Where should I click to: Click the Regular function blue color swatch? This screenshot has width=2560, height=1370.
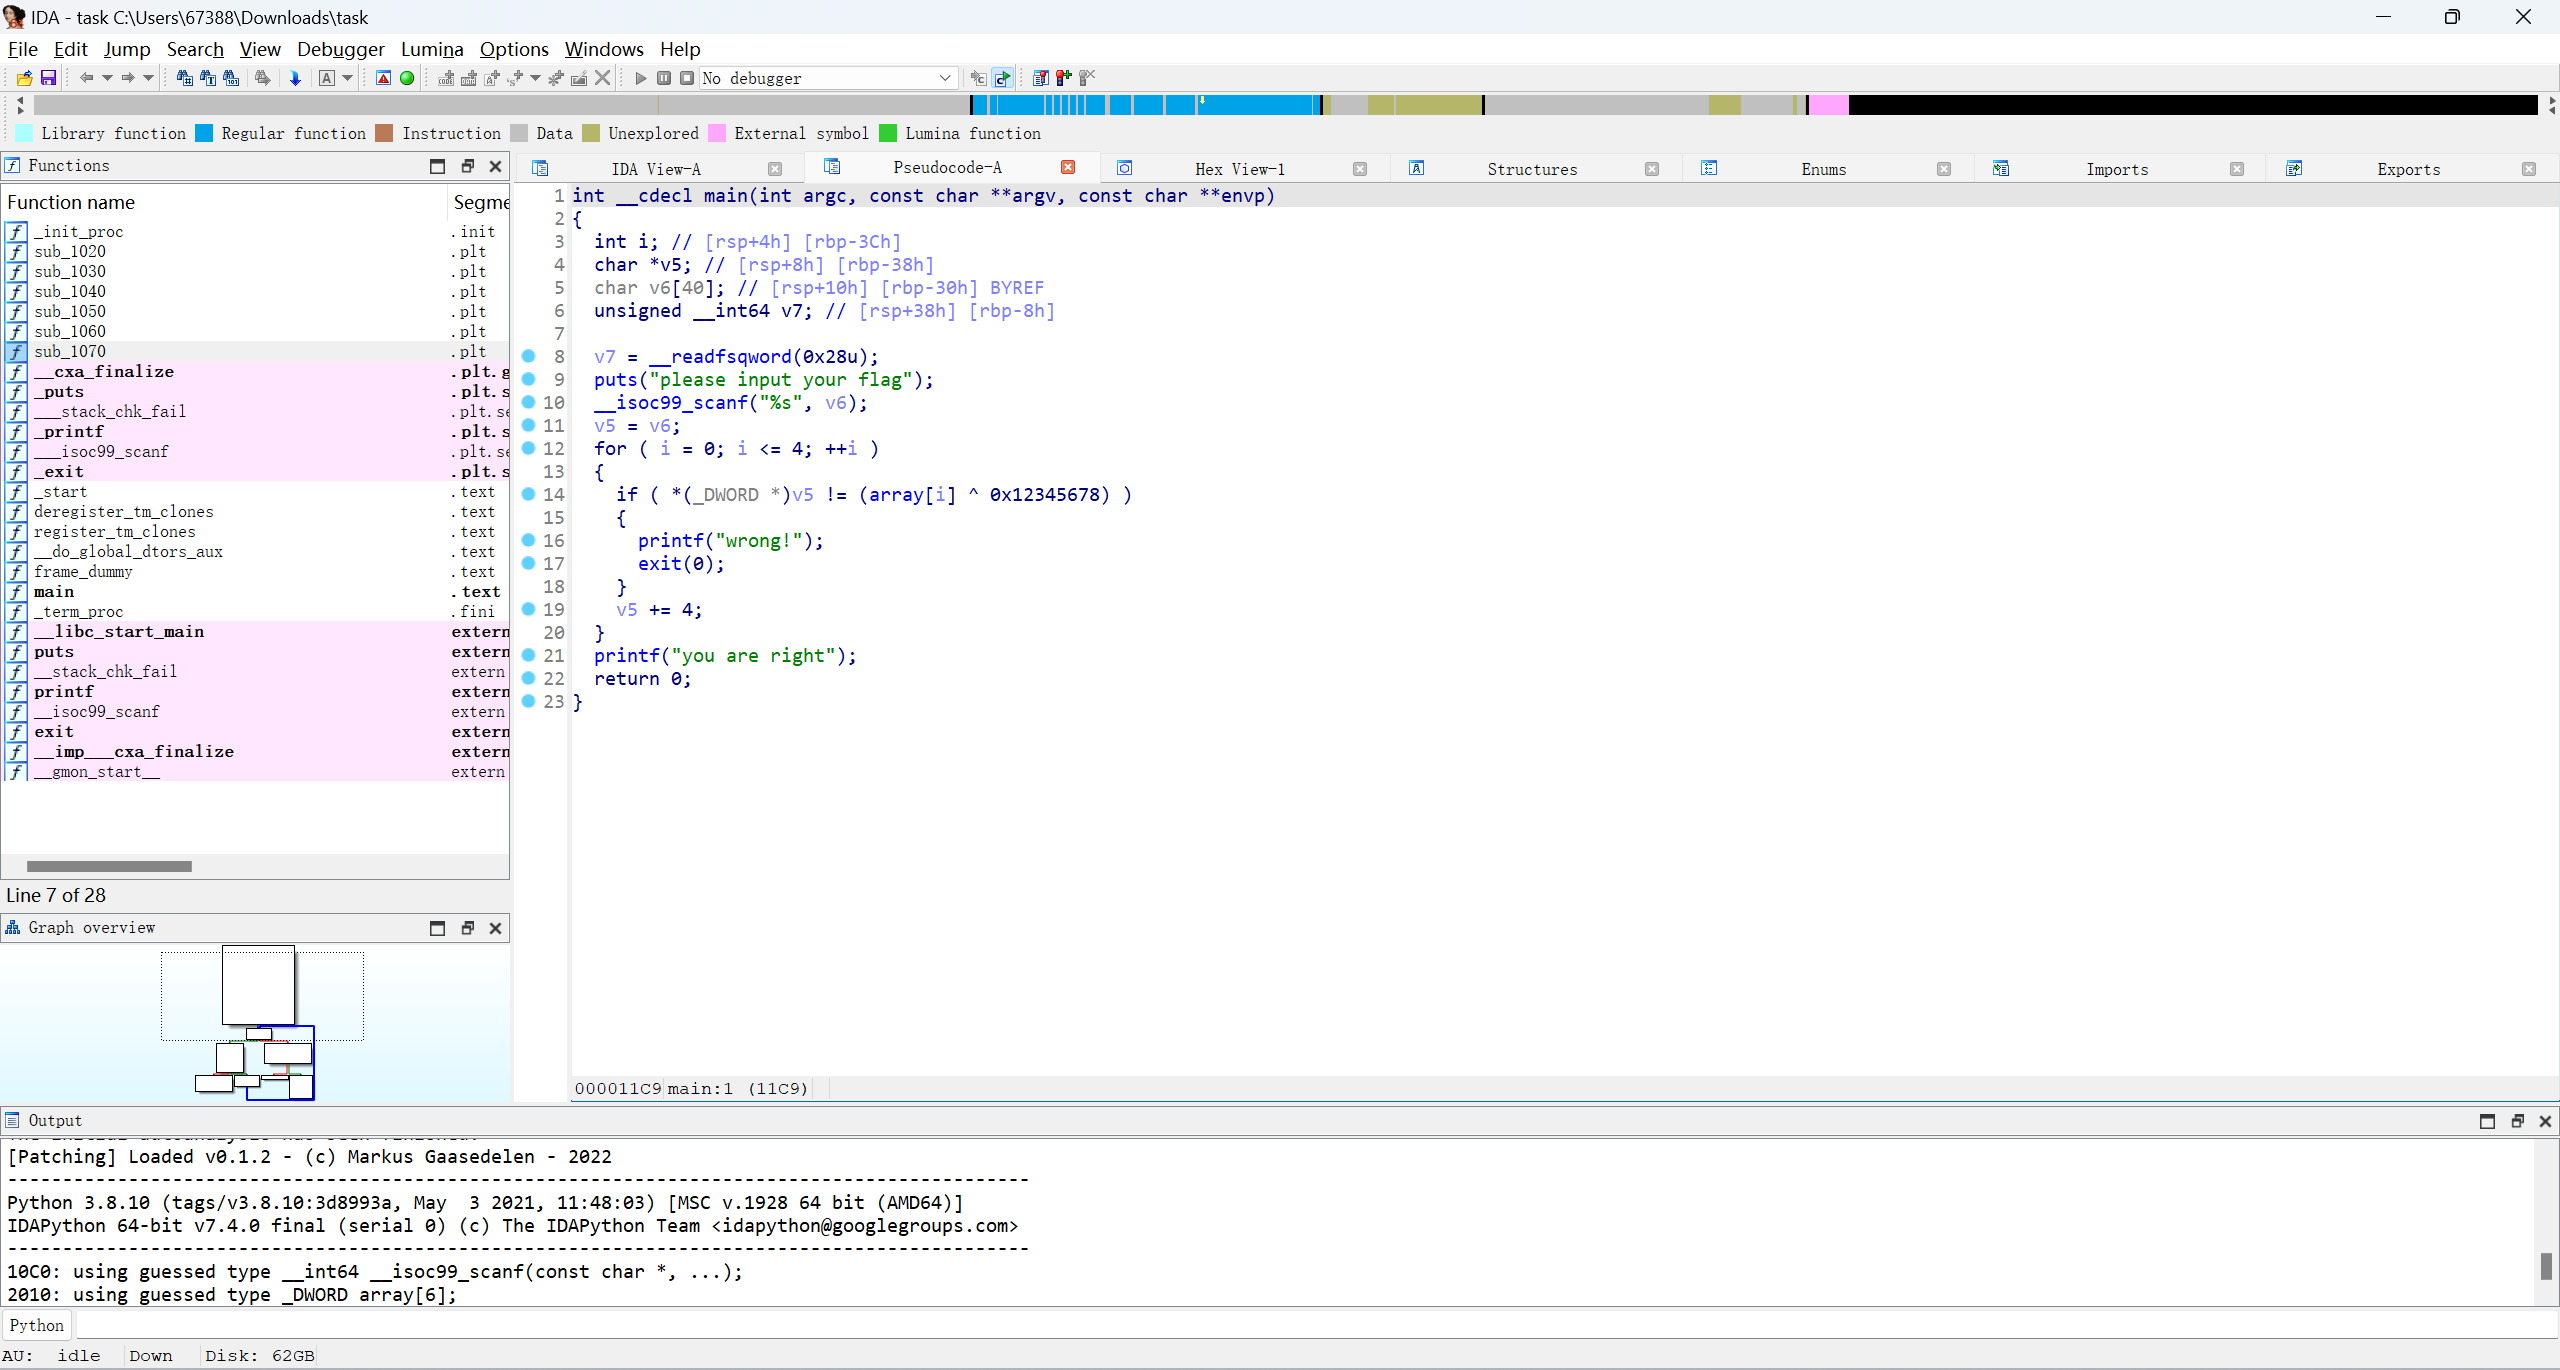click(x=204, y=133)
